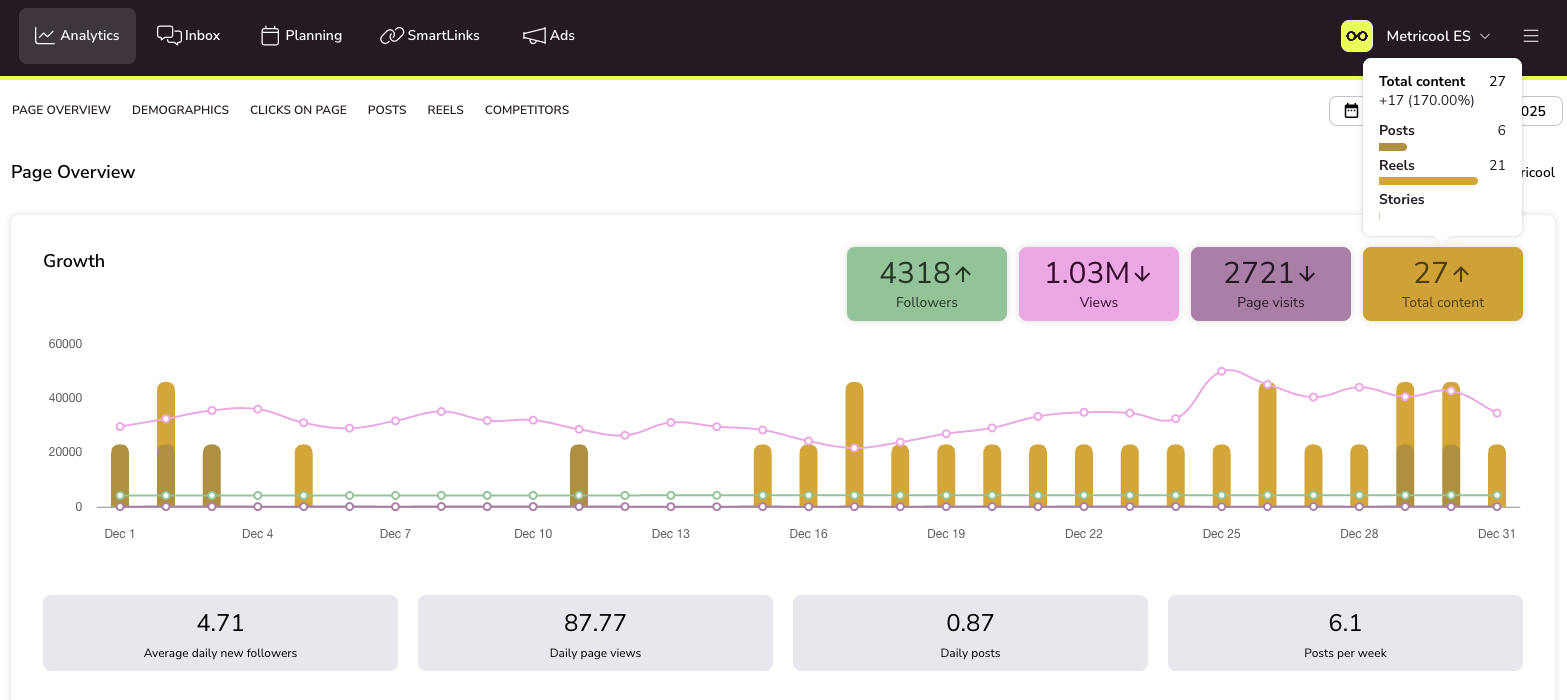Click the Total content gold card
This screenshot has height=700, width=1567.
[1442, 284]
